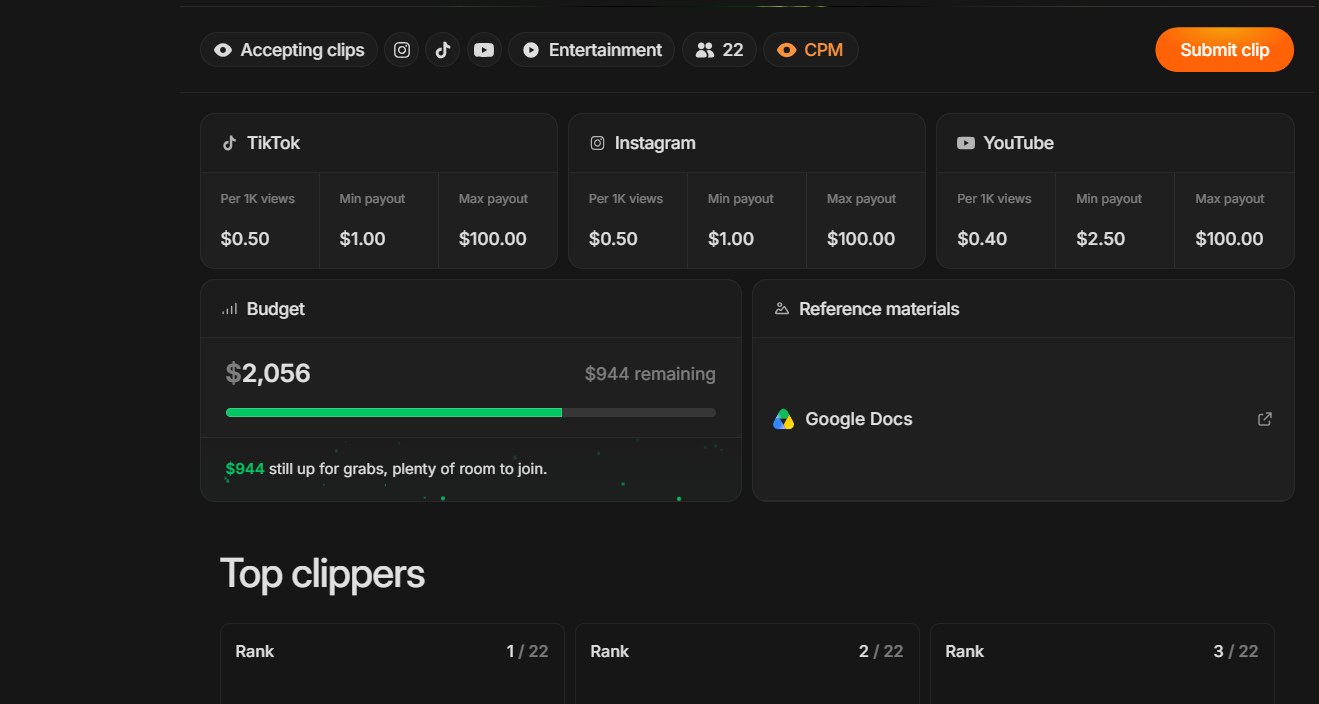The width and height of the screenshot is (1319, 704).
Task: Click the Rank 3 / 22 clipper card
Action: (1102, 664)
